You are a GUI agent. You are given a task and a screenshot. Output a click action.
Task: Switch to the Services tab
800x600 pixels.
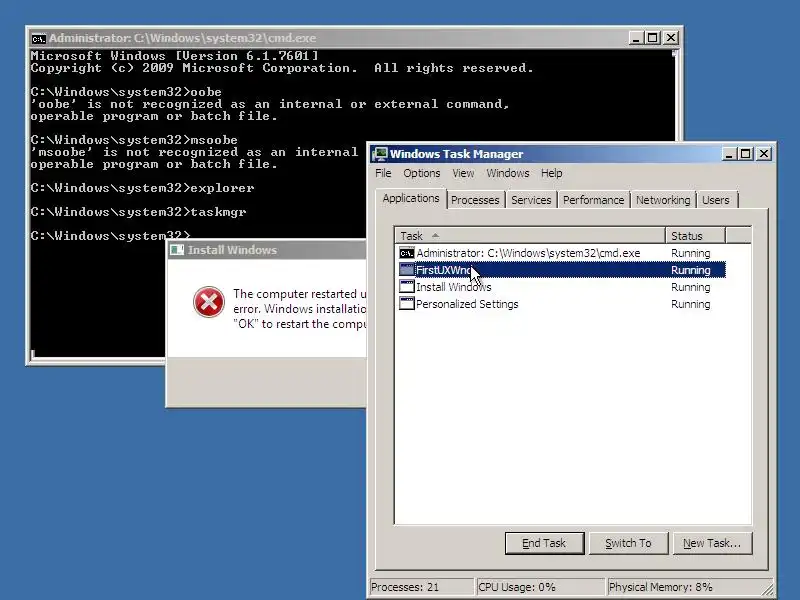tap(531, 200)
